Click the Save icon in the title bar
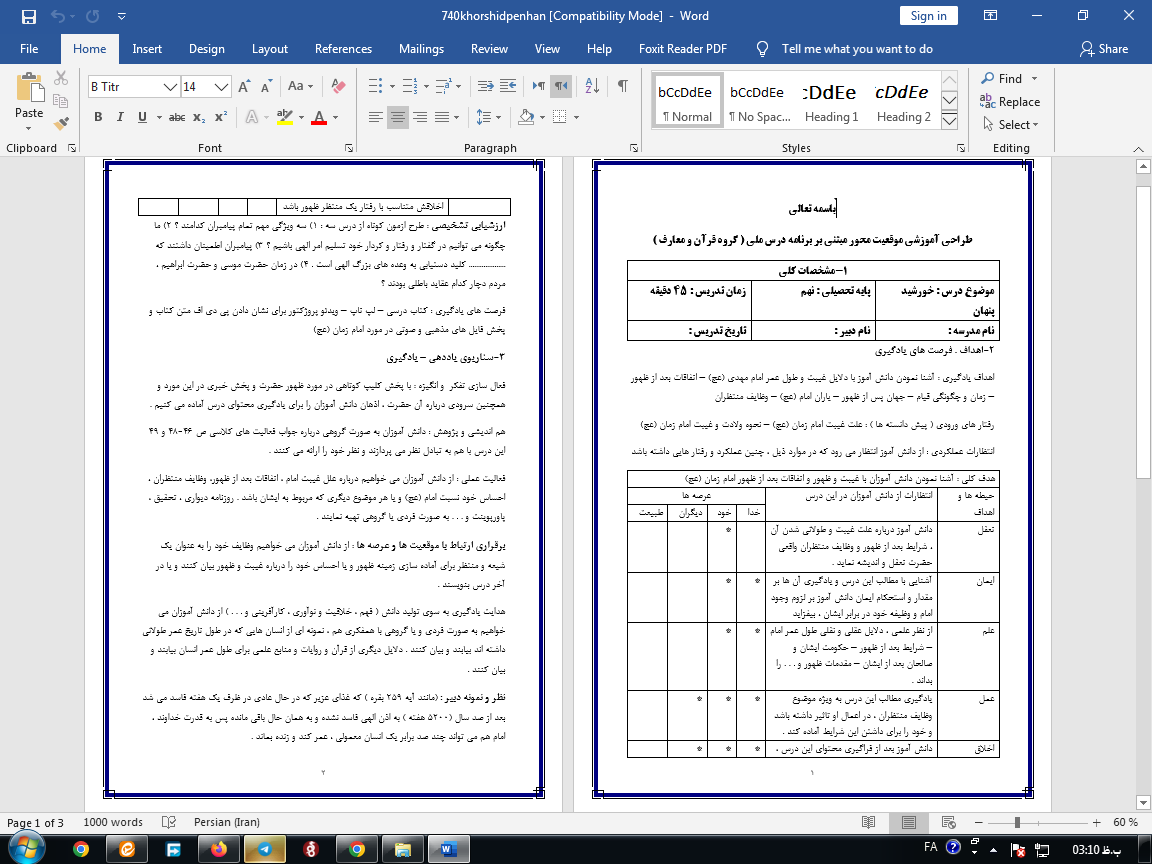This screenshot has width=1152, height=864. [28, 16]
